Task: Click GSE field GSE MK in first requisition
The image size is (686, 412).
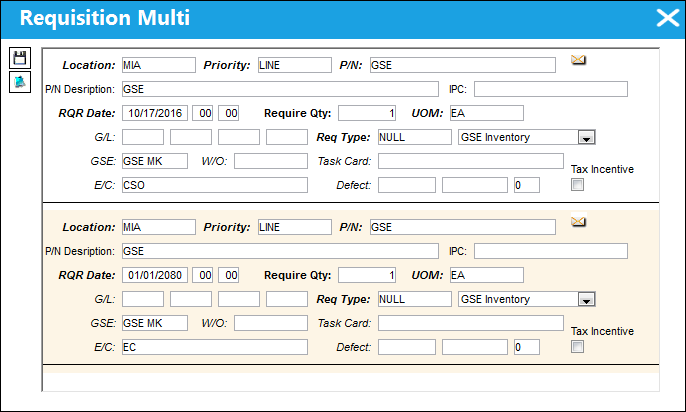Action: pos(155,161)
